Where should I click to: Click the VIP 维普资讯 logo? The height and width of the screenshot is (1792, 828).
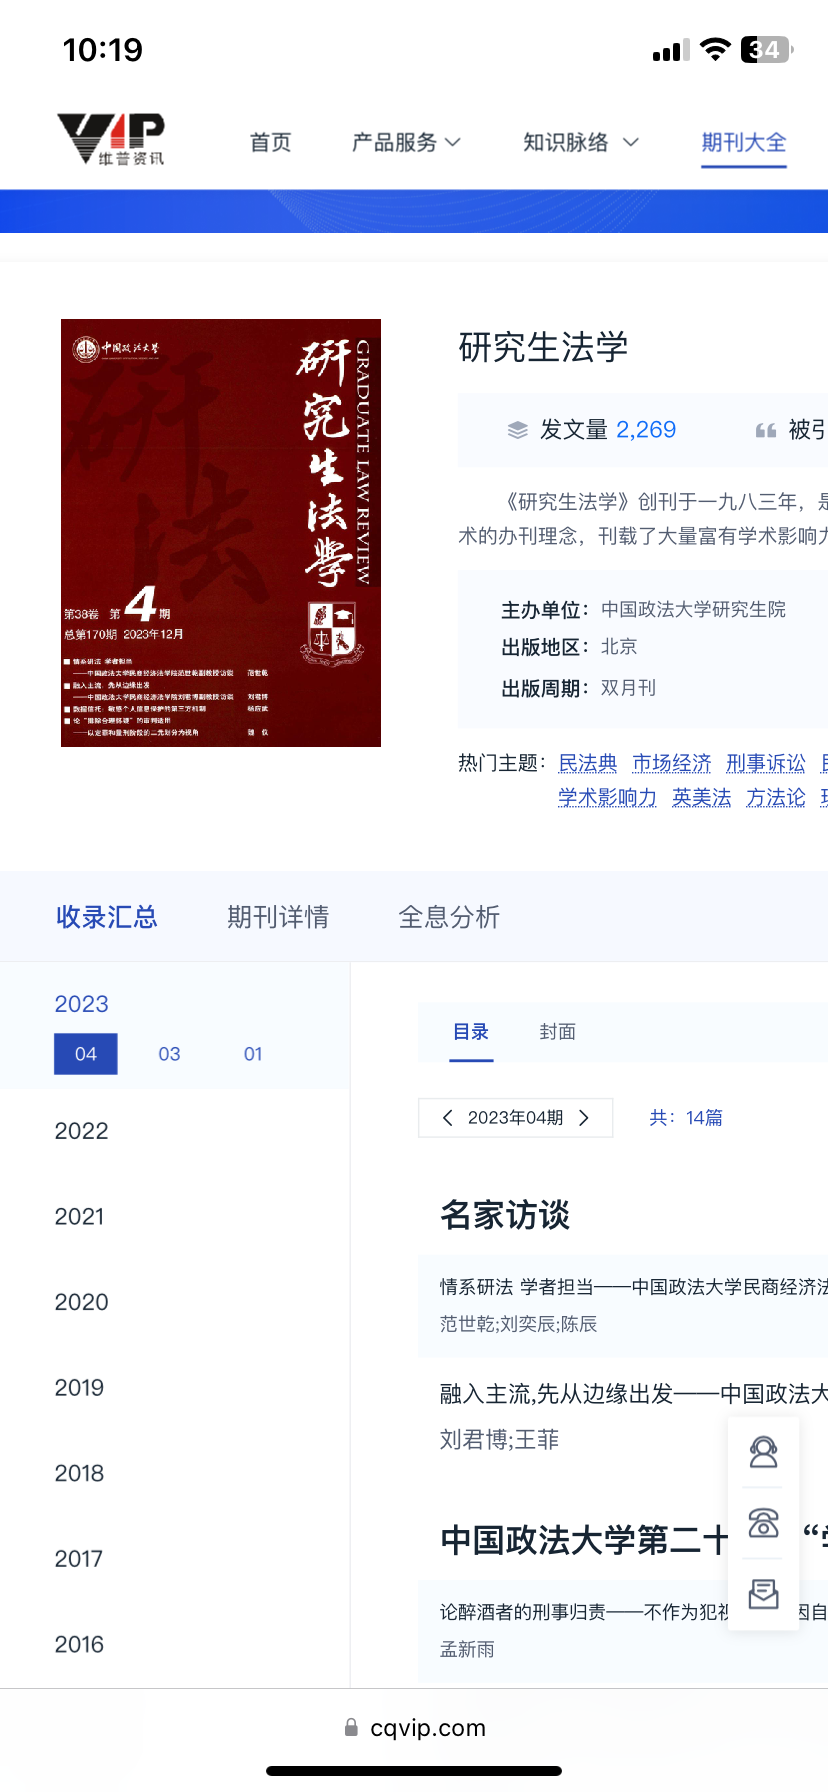pos(111,139)
